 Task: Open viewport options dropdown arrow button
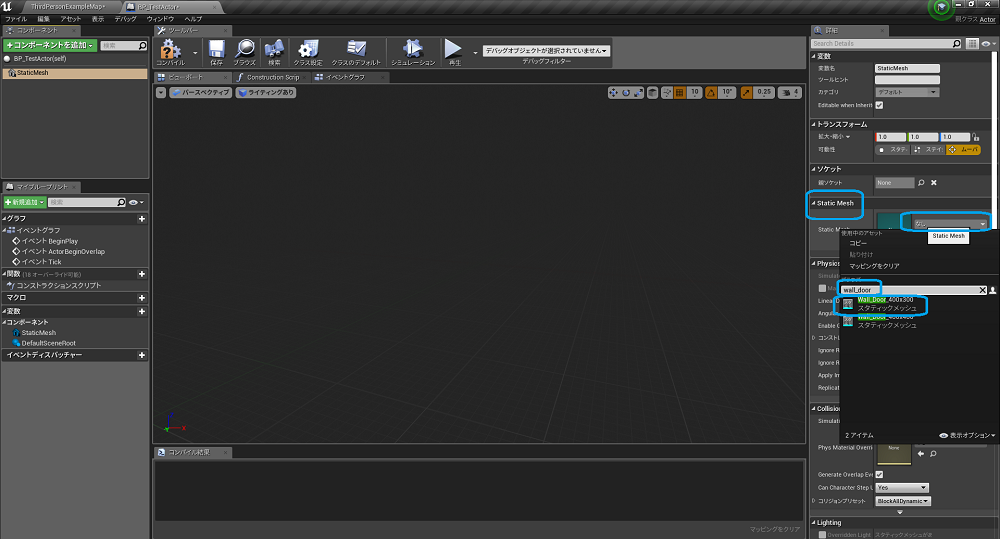(161, 92)
